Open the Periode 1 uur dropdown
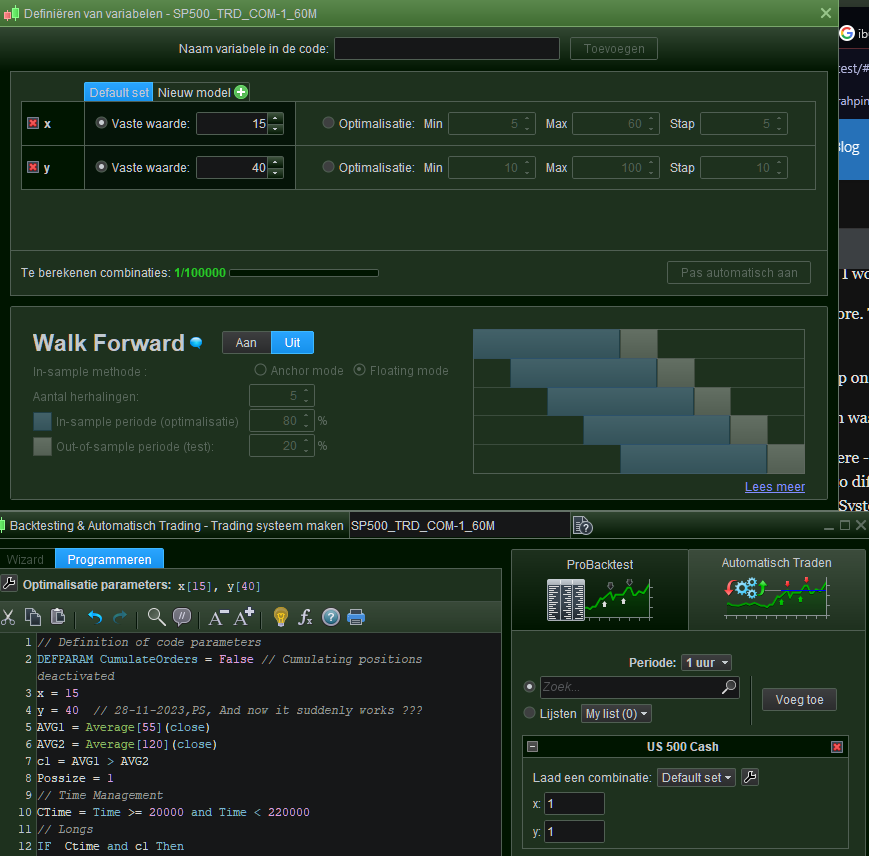Image resolution: width=869 pixels, height=856 pixels. pyautogui.click(x=706, y=662)
